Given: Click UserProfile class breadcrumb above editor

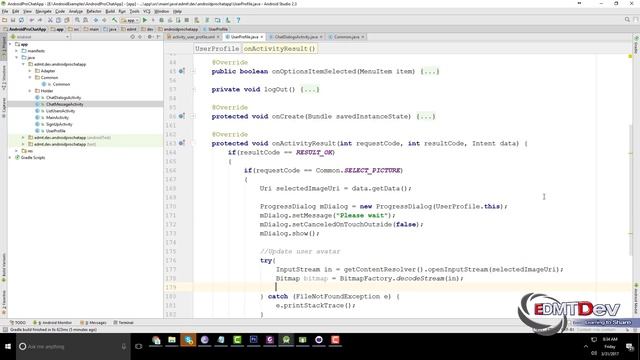Looking at the screenshot, I should click(x=217, y=49).
